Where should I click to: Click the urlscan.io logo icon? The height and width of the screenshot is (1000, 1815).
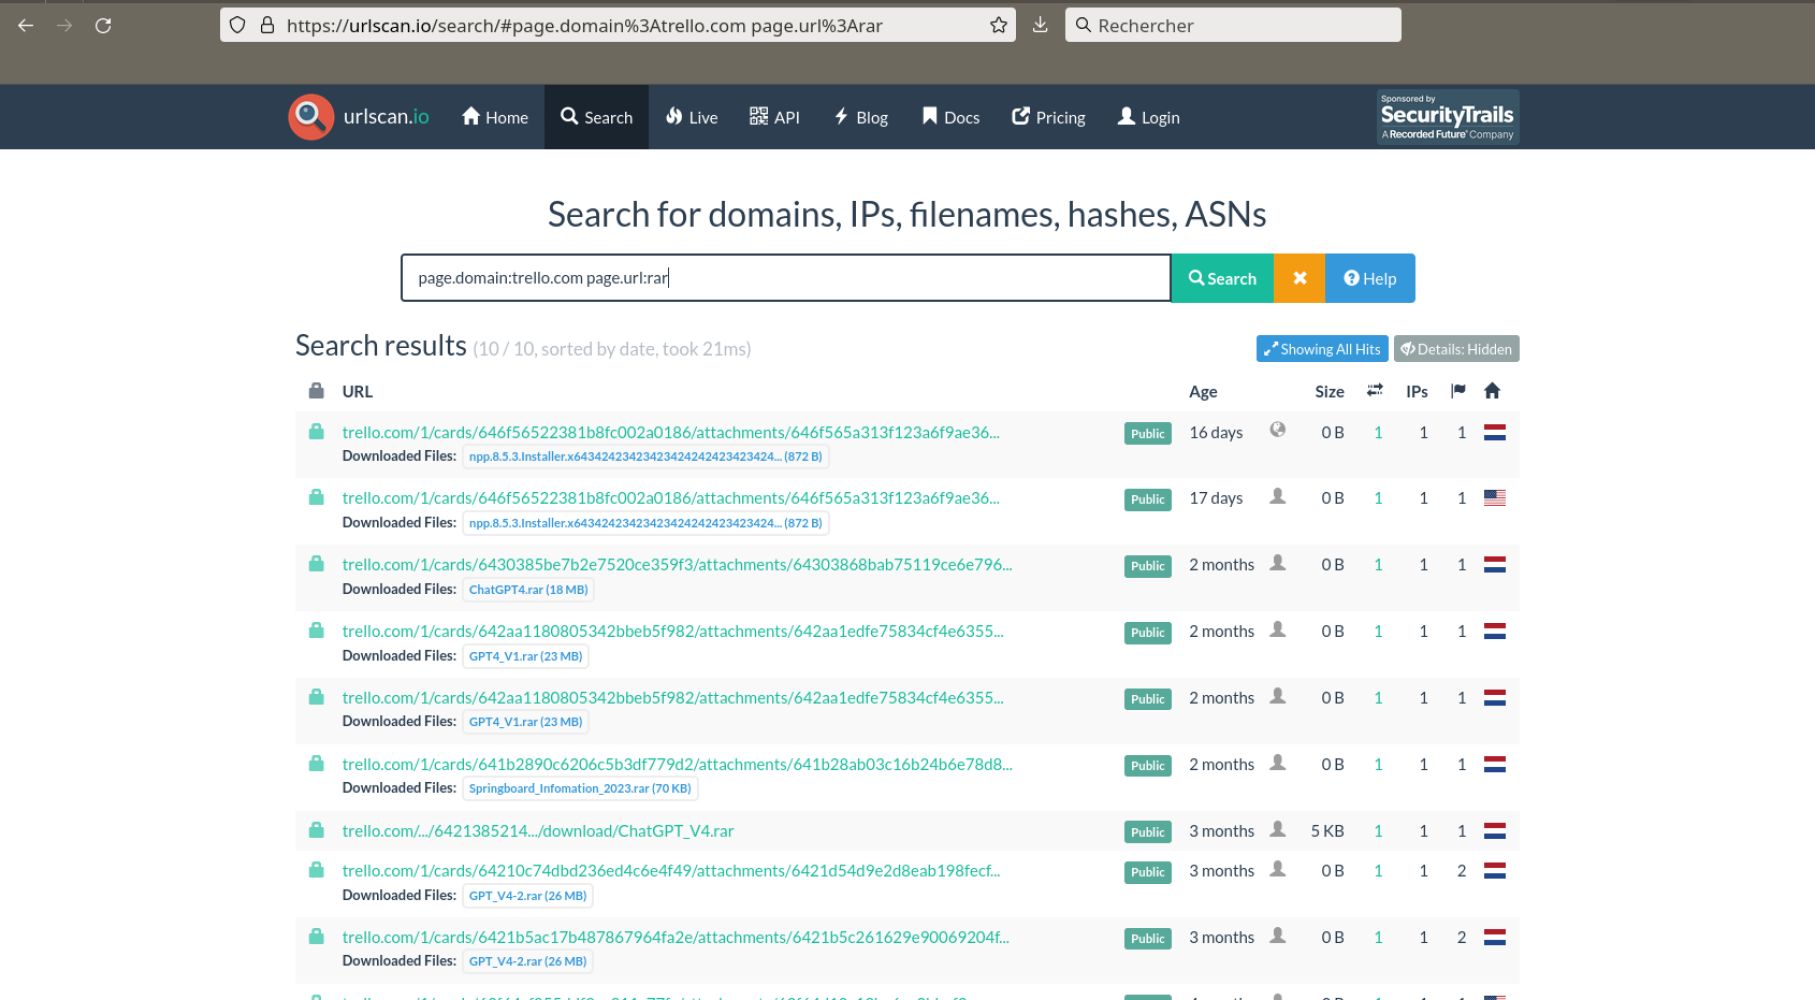point(310,117)
